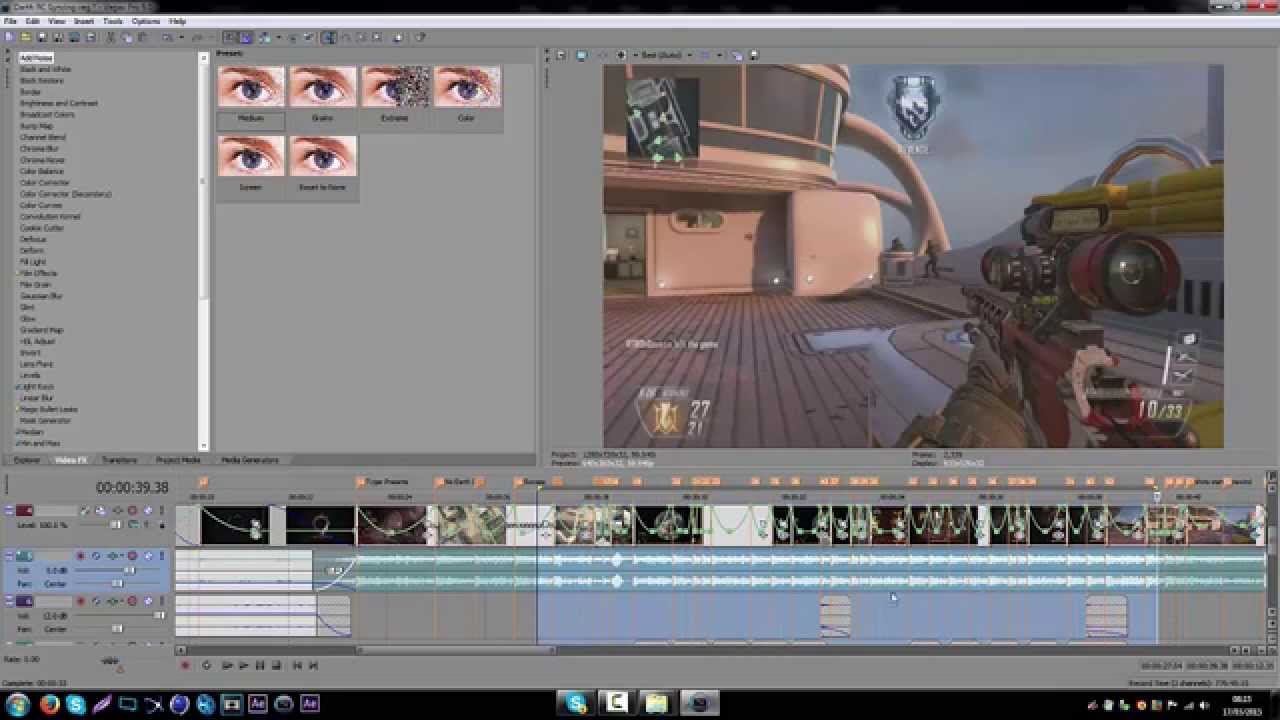Viewport: 1280px width, 720px height.
Task: Click the Windows Start orb
Action: pyautogui.click(x=17, y=704)
